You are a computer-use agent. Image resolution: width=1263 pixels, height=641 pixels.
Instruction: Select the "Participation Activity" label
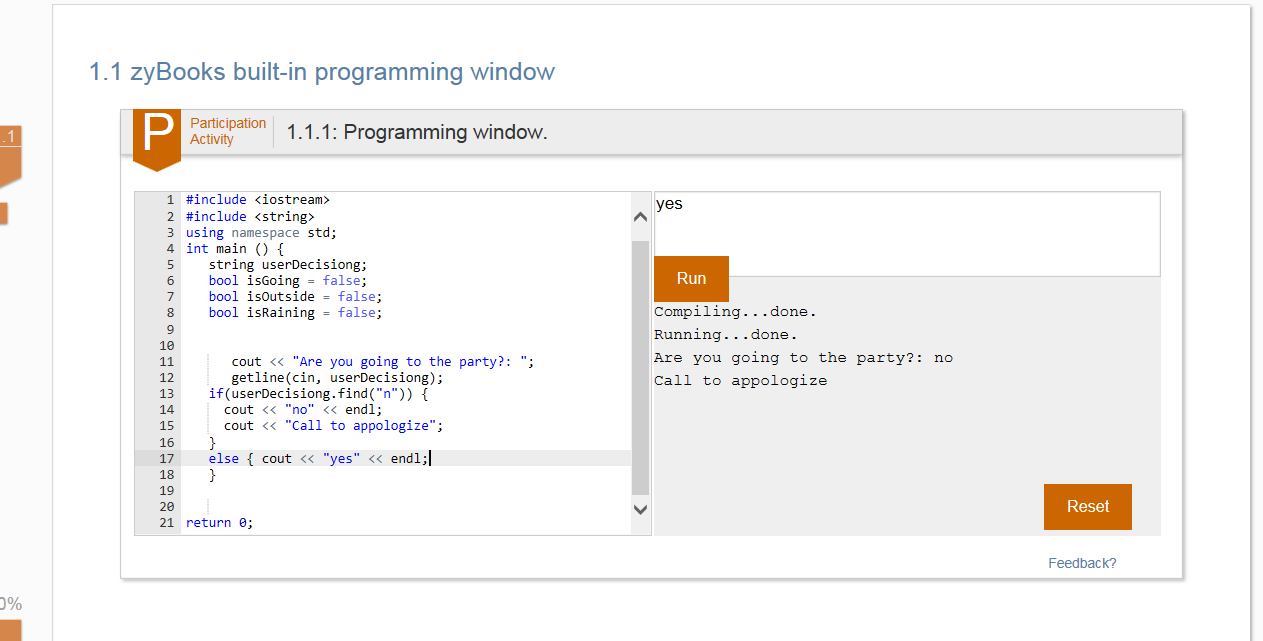228,131
